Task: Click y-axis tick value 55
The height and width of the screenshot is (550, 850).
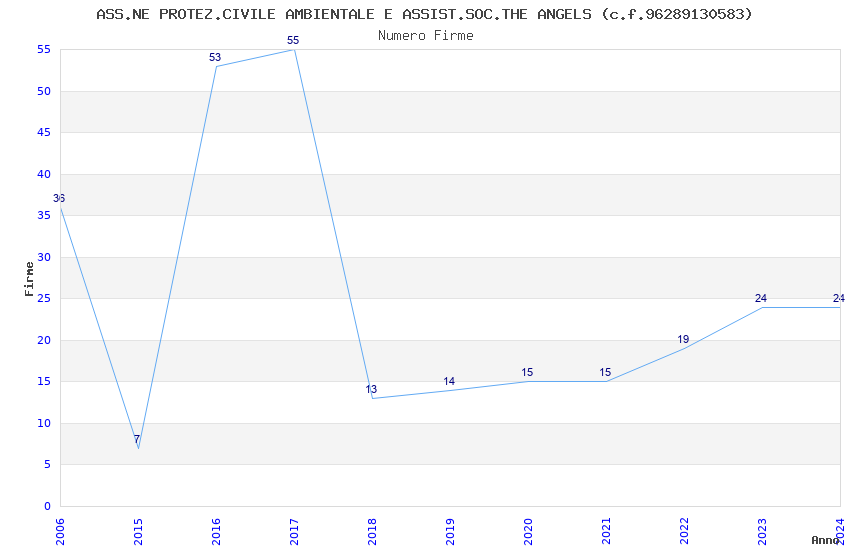Action: [x=44, y=49]
